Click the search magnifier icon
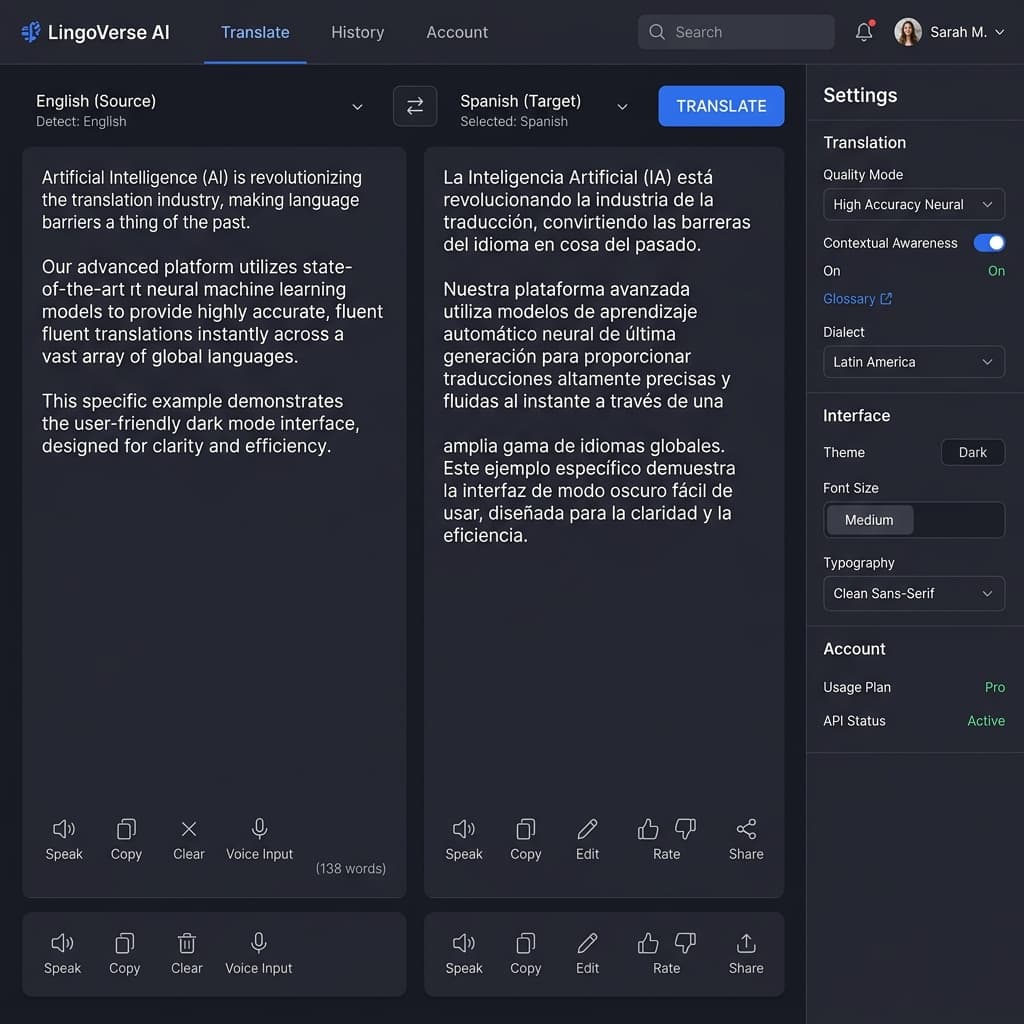Viewport: 1024px width, 1024px height. pos(656,32)
